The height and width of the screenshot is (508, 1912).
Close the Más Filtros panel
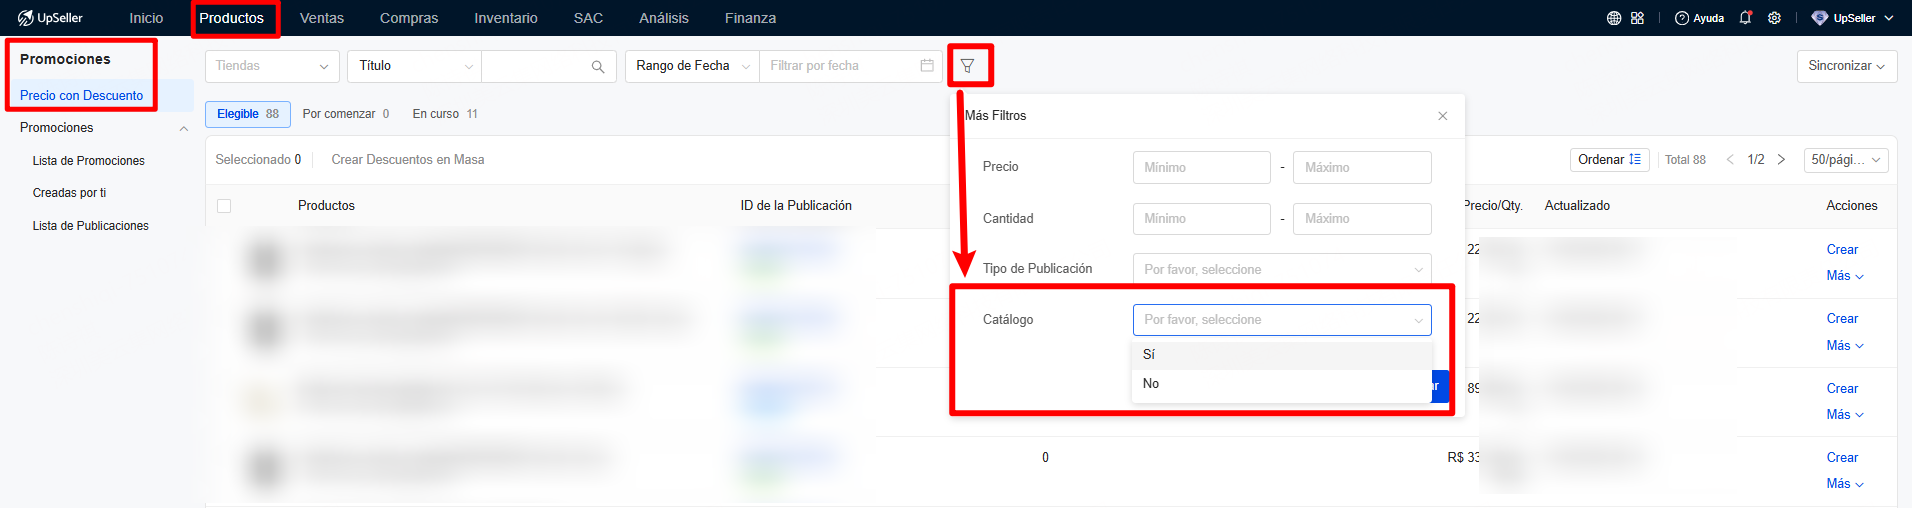(1442, 116)
